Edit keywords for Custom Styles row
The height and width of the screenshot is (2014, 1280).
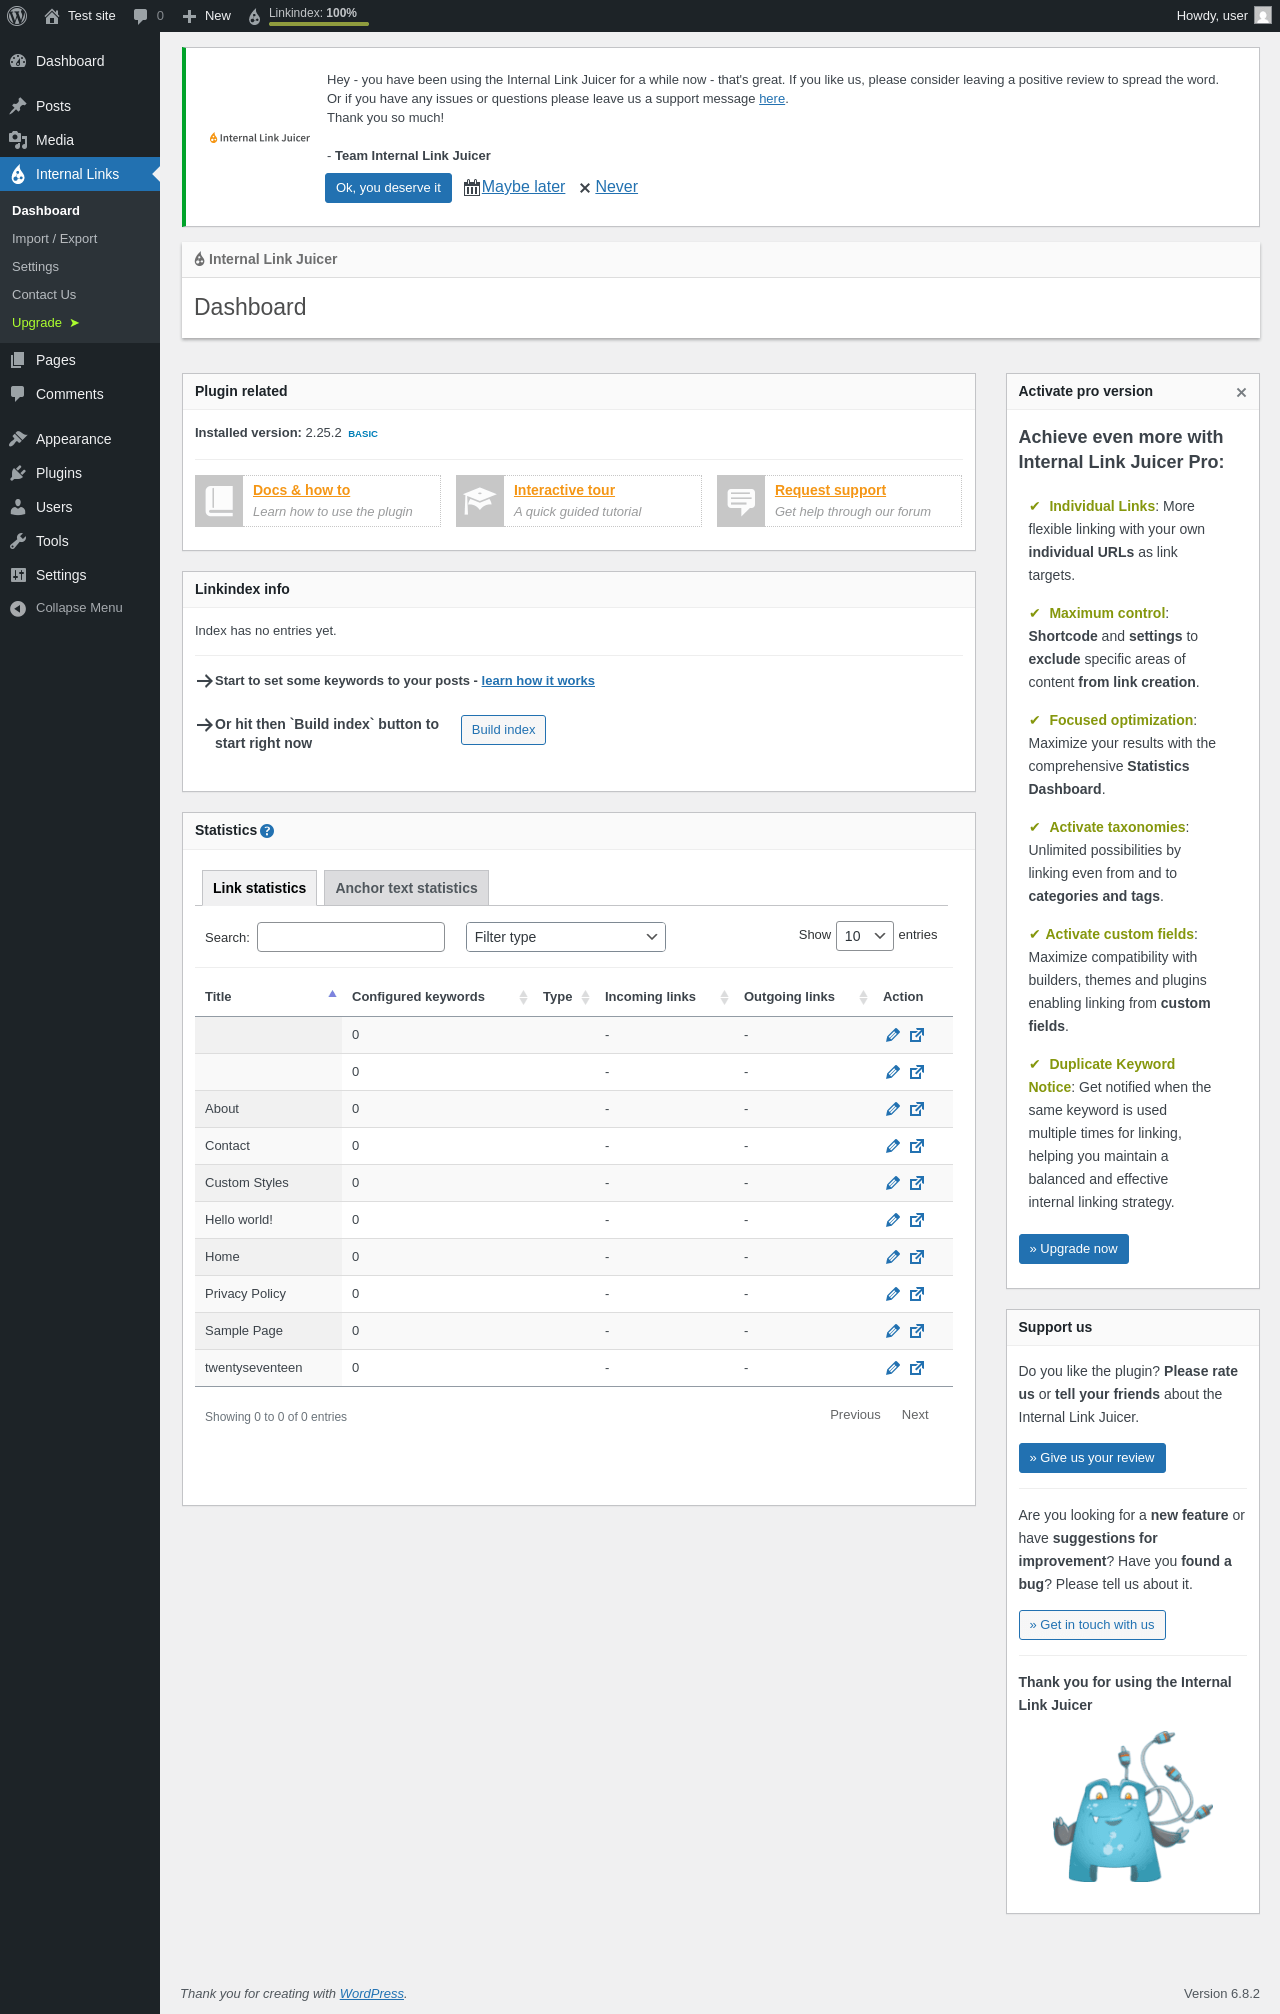[893, 1183]
